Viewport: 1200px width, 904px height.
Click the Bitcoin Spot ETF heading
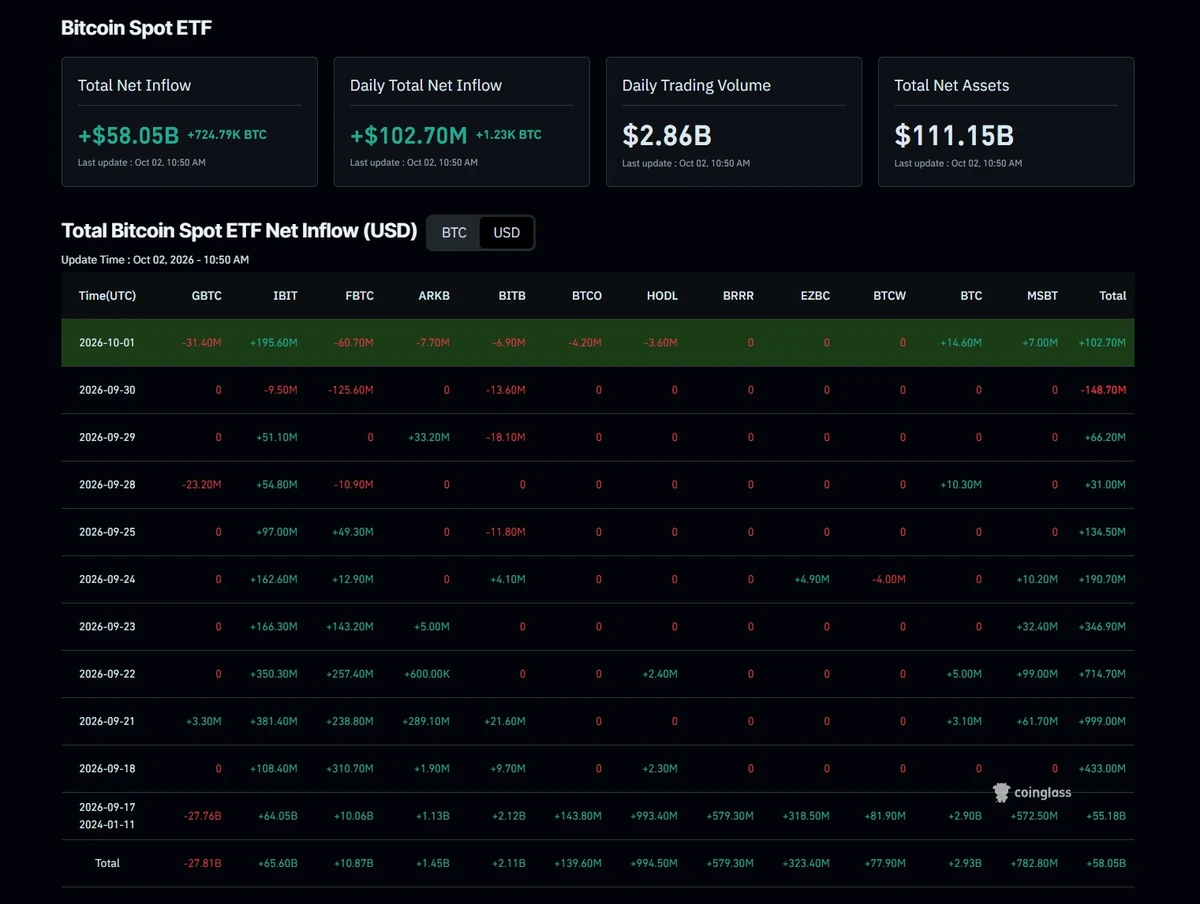(136, 28)
